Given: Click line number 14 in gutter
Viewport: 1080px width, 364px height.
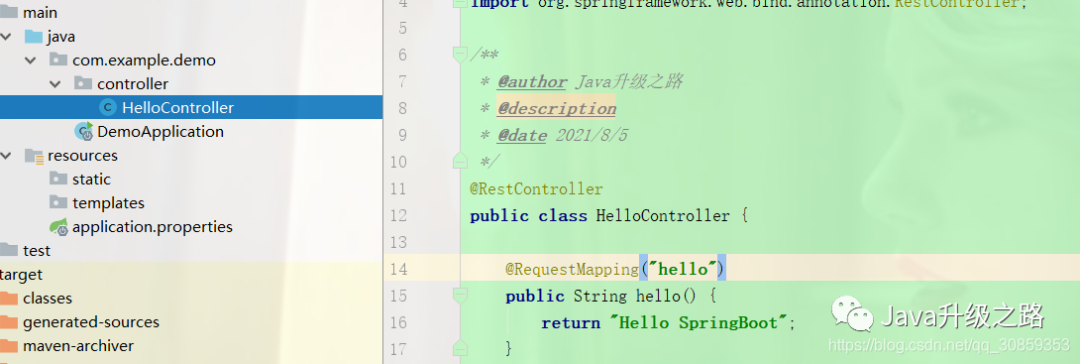Looking at the screenshot, I should (x=399, y=269).
